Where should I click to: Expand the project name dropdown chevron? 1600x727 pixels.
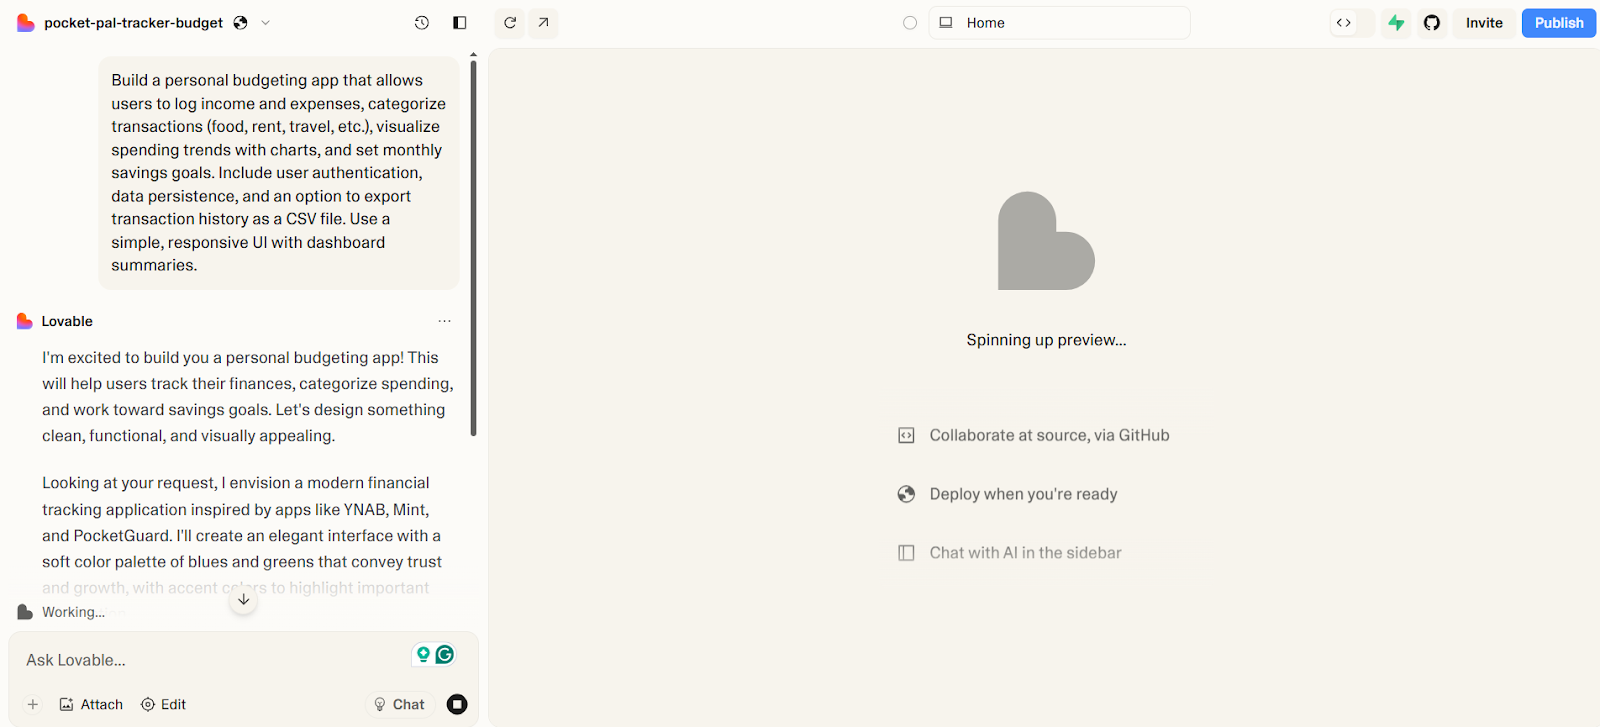(266, 23)
